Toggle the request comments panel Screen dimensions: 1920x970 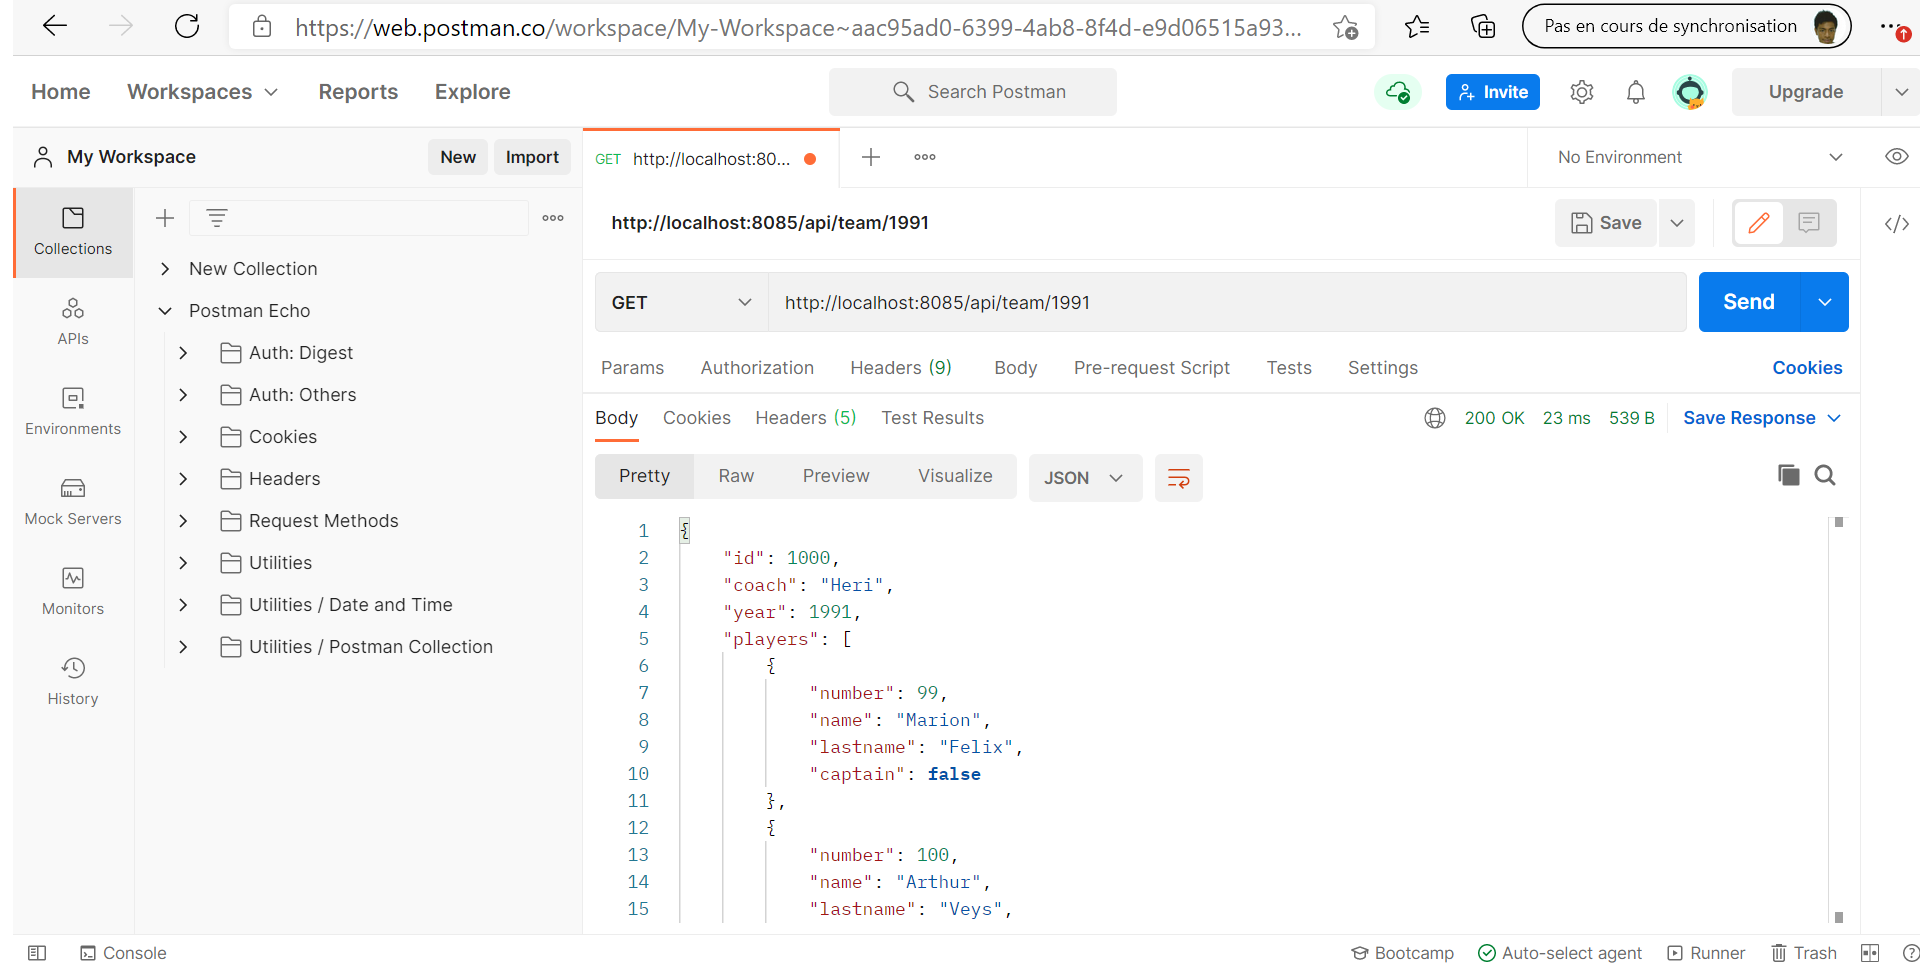(1808, 223)
